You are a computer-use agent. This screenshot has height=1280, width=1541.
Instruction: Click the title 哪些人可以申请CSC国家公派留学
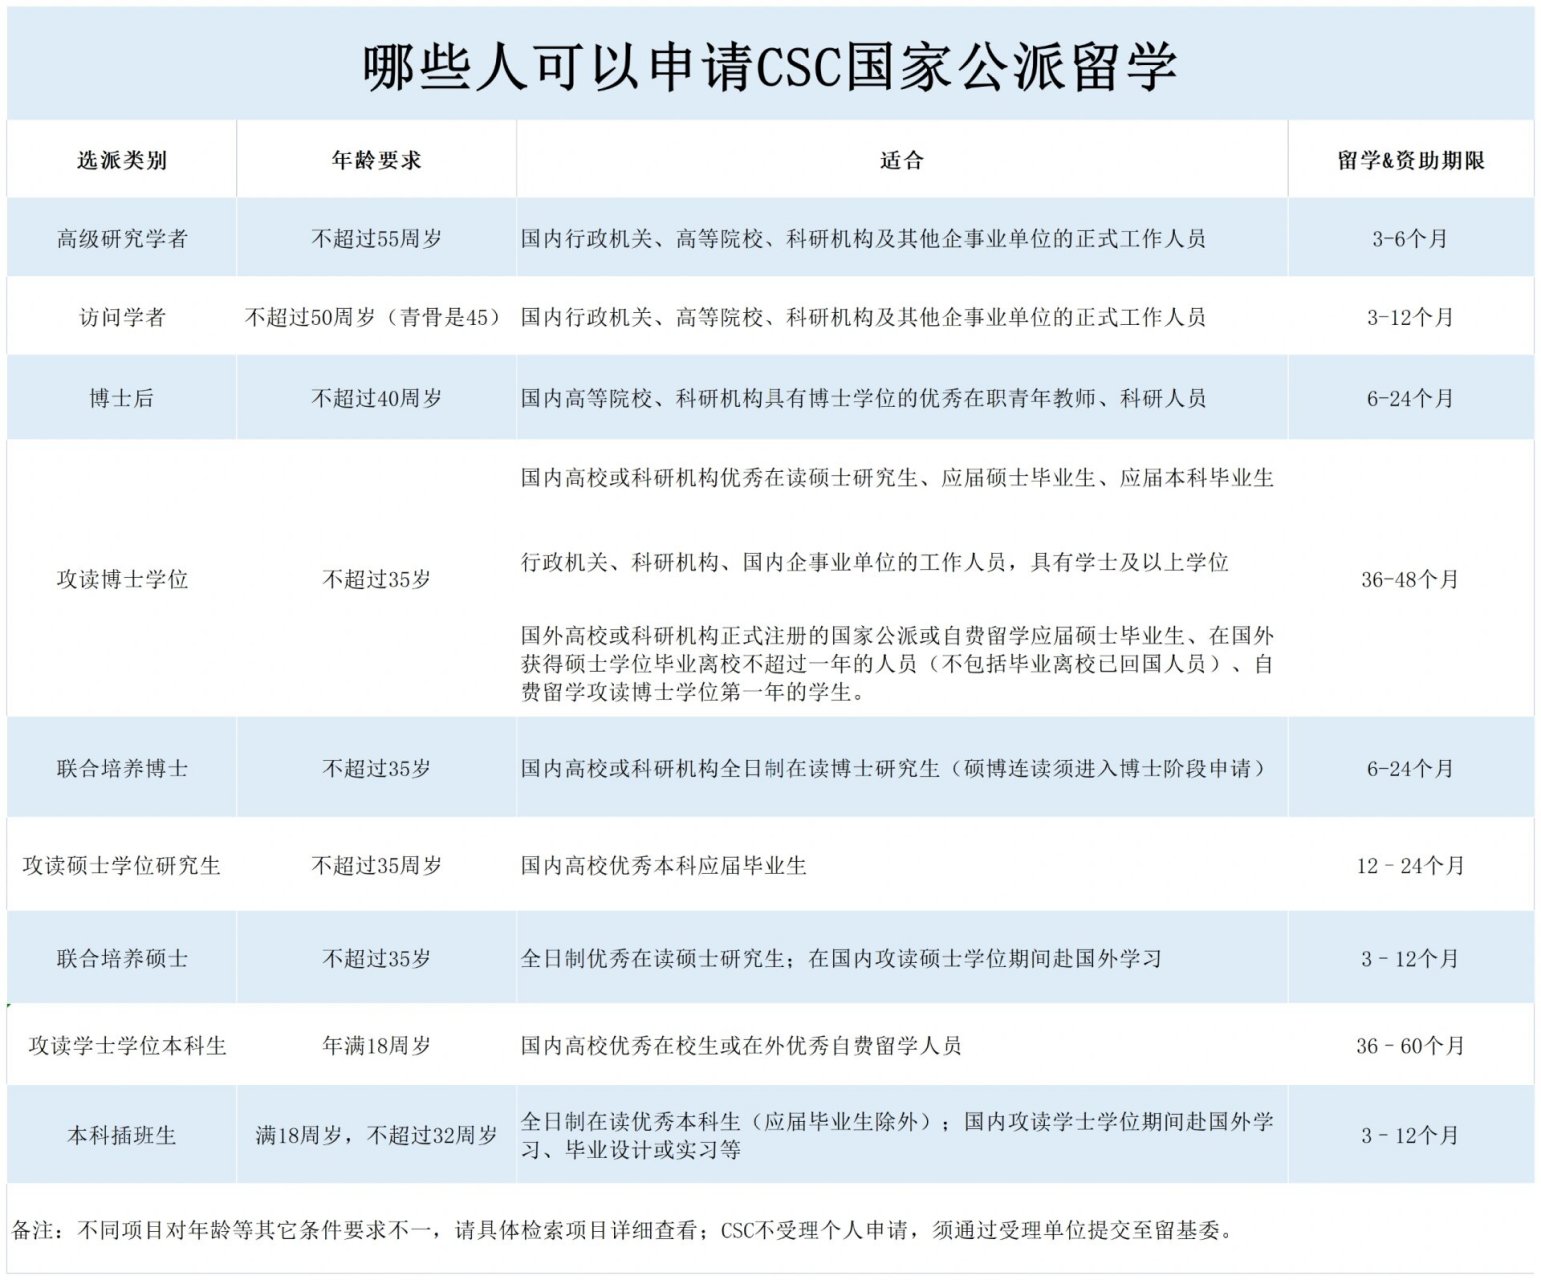(x=769, y=68)
